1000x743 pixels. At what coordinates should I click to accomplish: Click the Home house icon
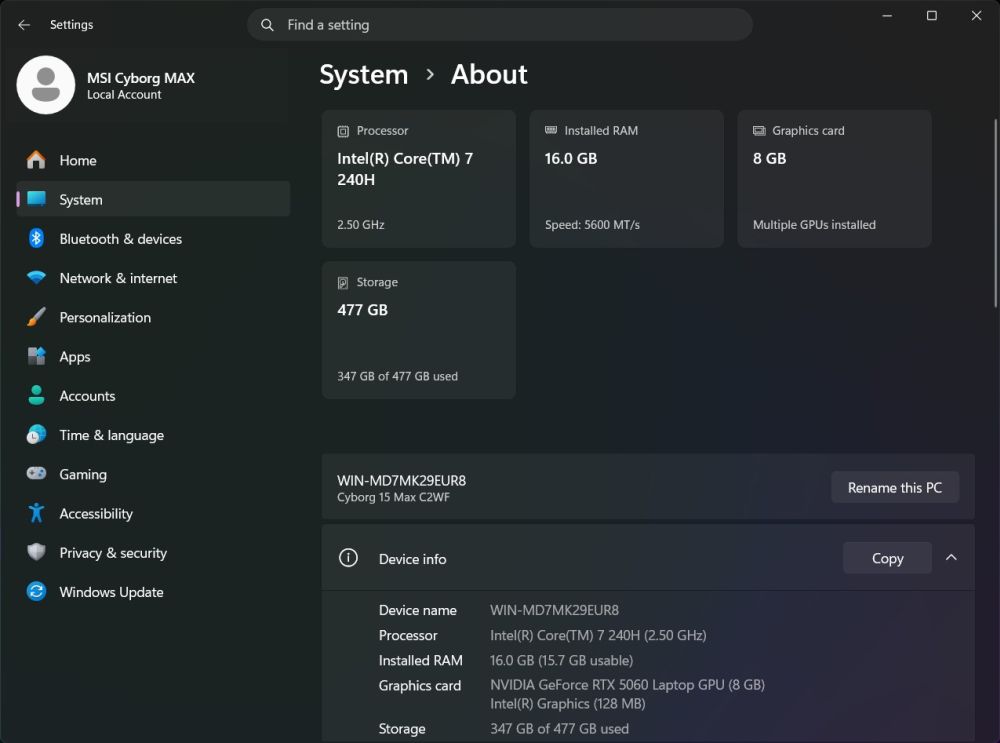(x=36, y=160)
